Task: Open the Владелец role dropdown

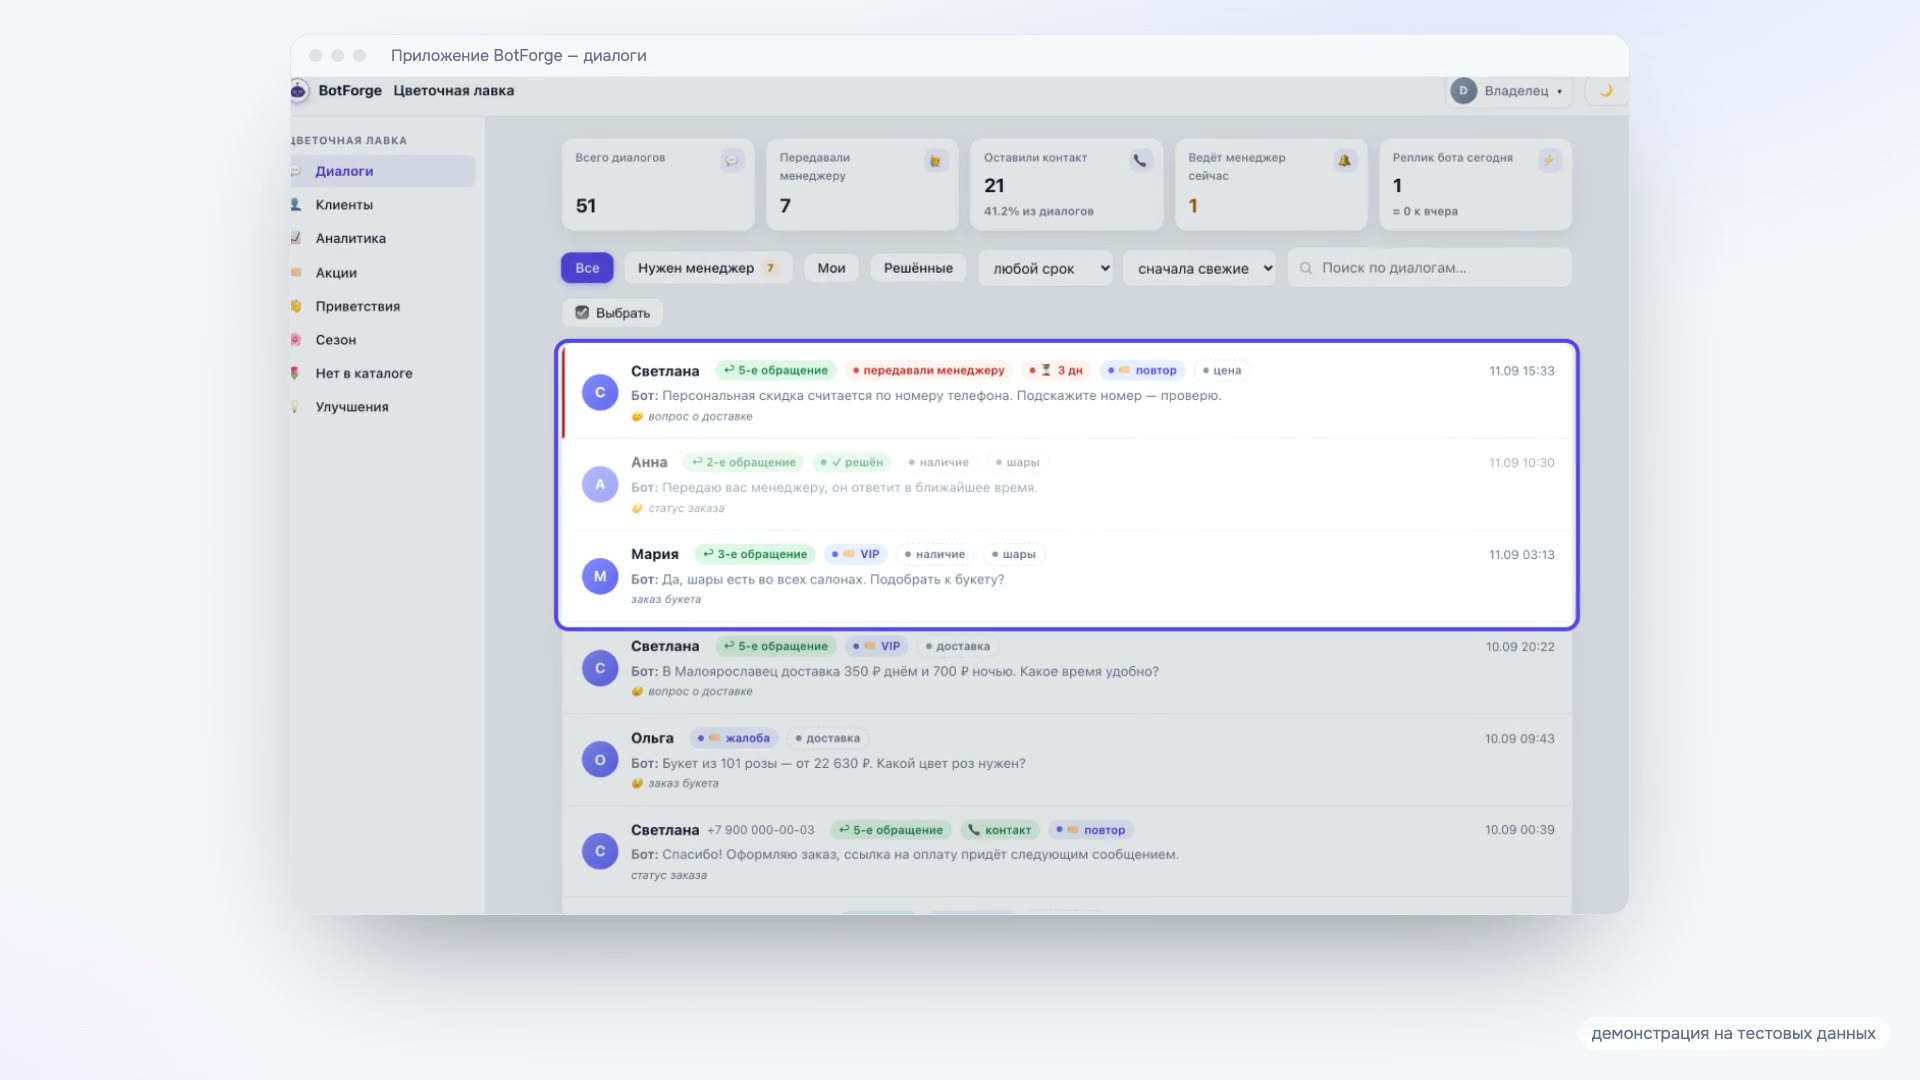Action: pyautogui.click(x=1510, y=91)
